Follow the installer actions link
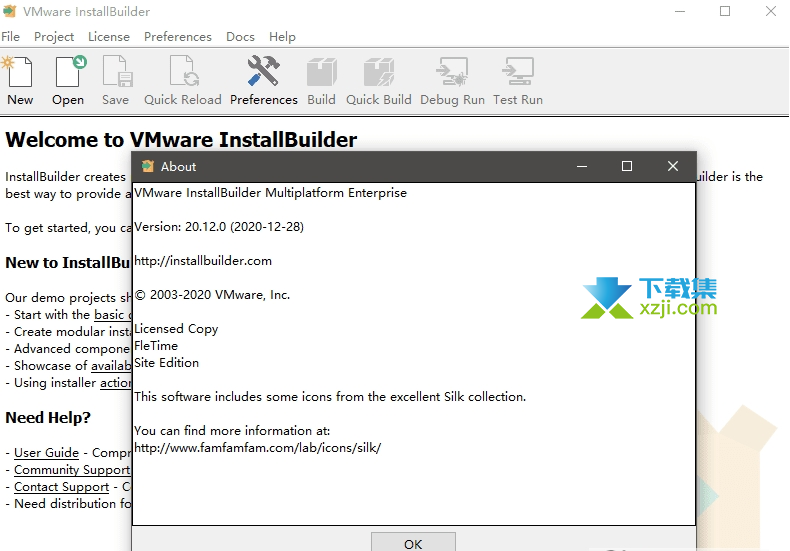Viewport: 790px width, 551px height. tap(115, 383)
